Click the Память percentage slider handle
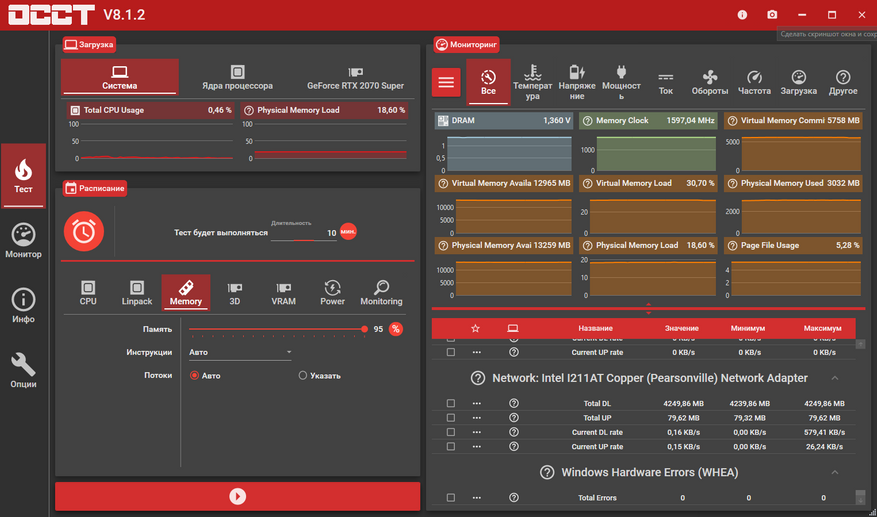The width and height of the screenshot is (877, 517). pos(365,329)
